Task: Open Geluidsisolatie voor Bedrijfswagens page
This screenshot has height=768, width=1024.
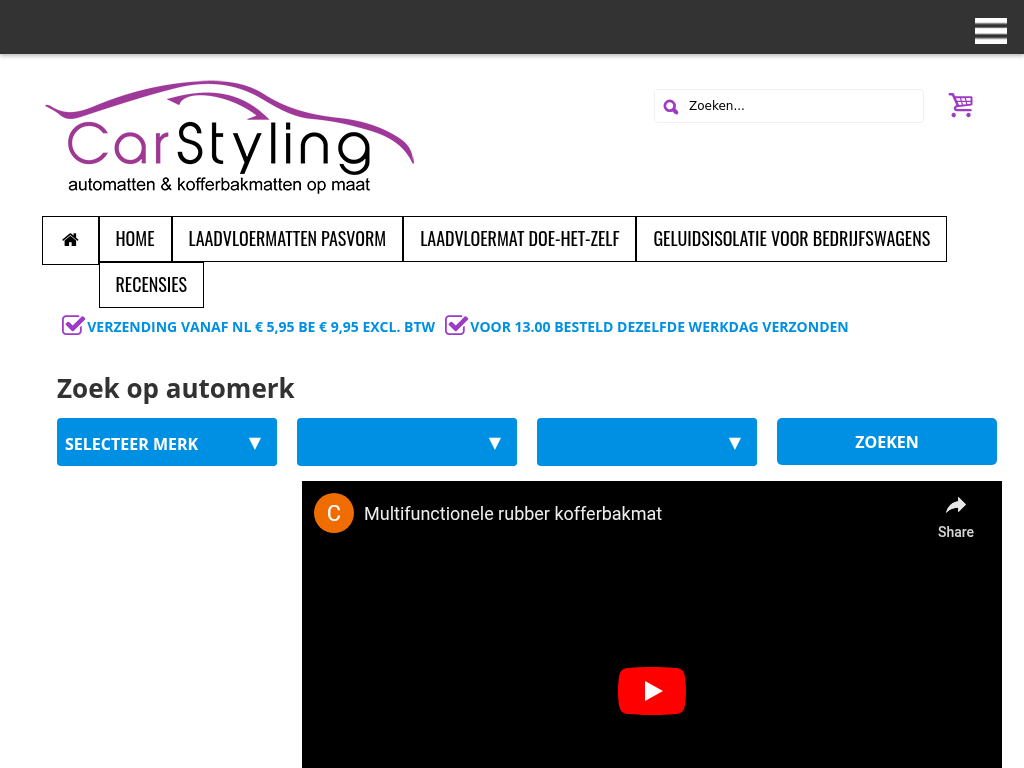Action: [791, 239]
